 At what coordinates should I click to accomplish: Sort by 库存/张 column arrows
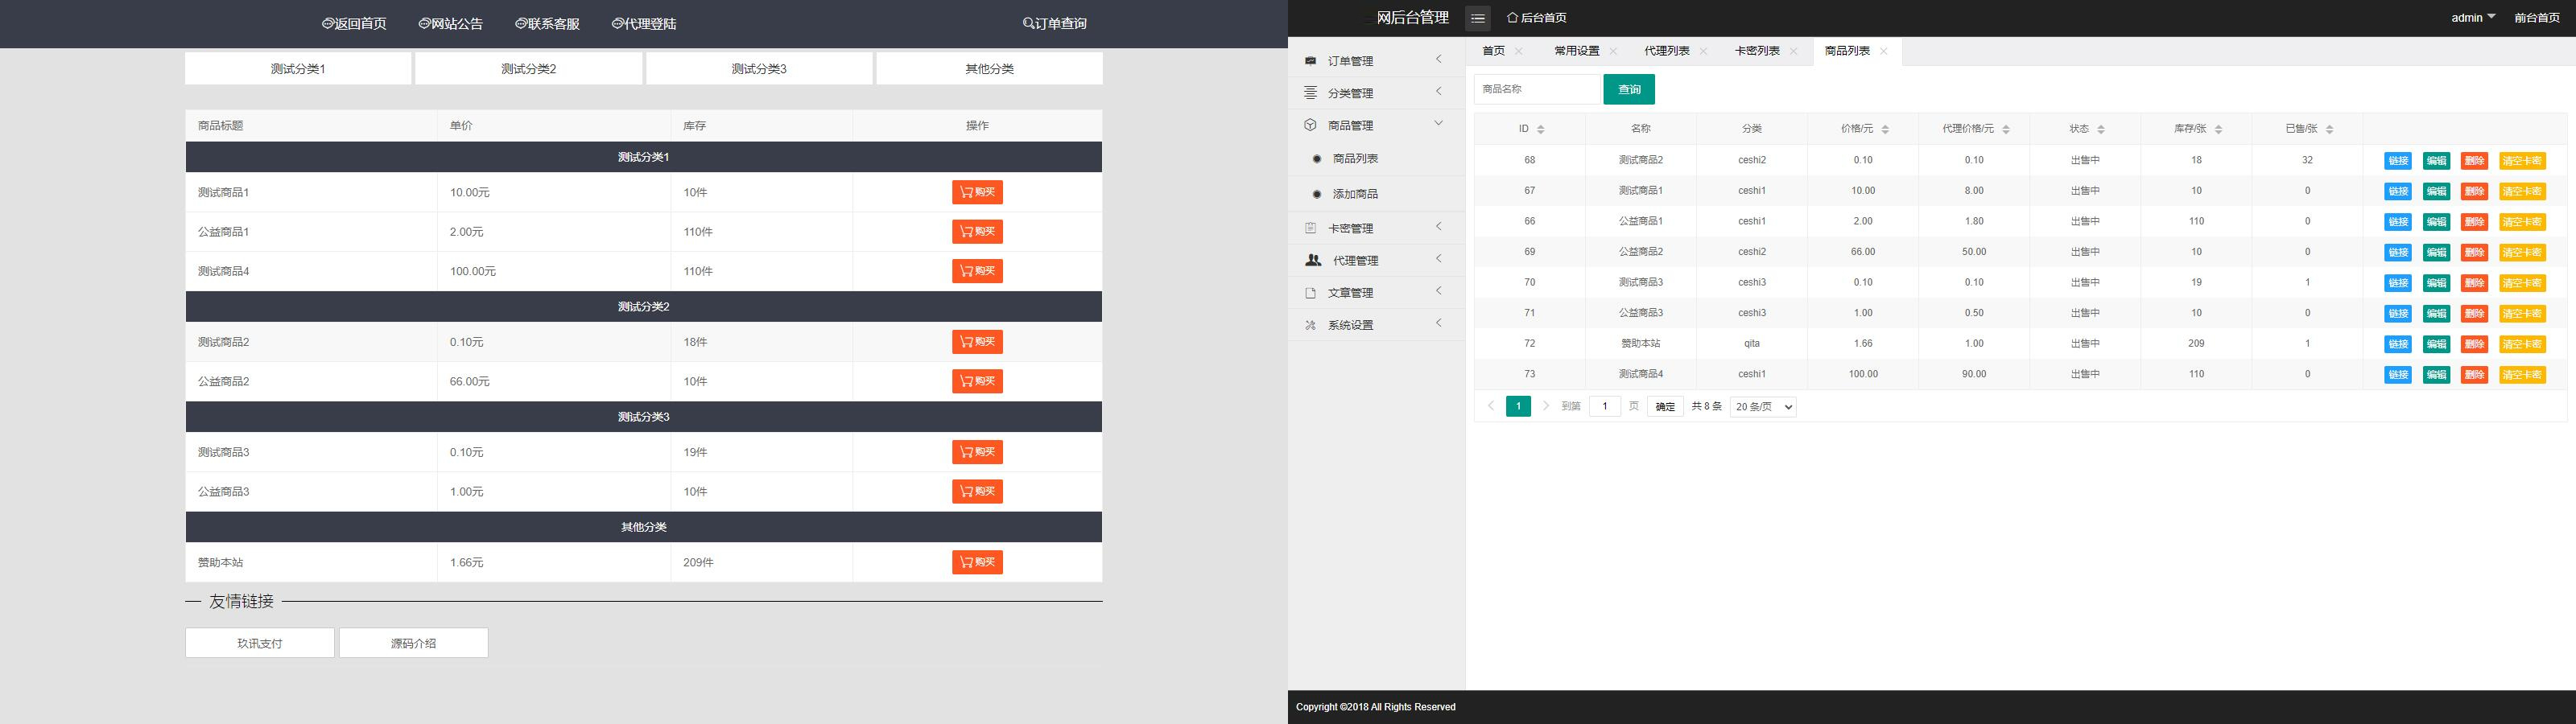(x=2218, y=129)
